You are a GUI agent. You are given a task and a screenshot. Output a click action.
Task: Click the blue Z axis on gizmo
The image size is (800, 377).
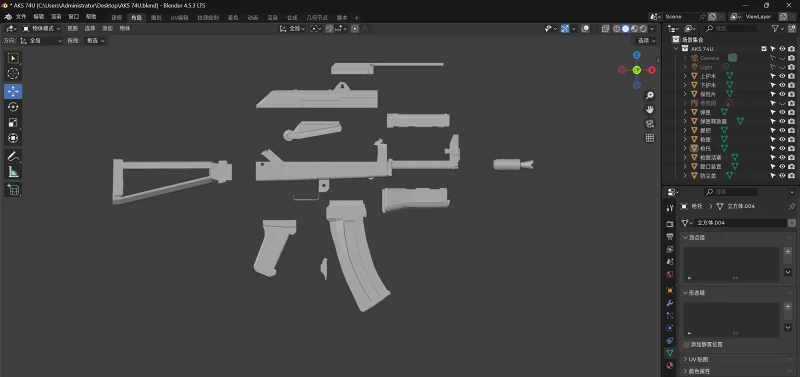coord(637,55)
